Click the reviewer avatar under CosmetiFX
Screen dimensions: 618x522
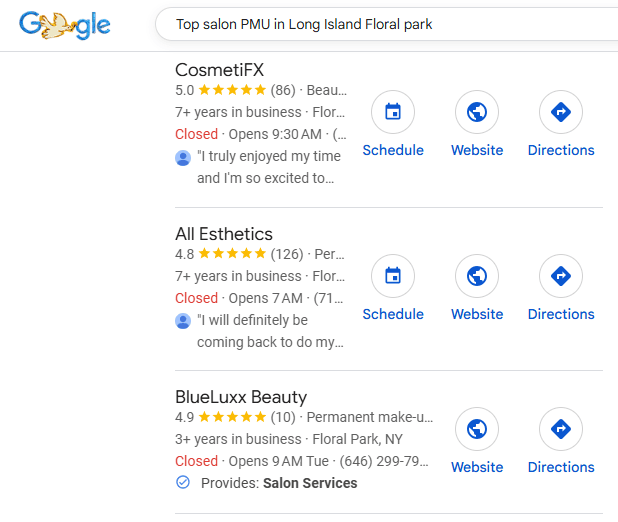183,157
